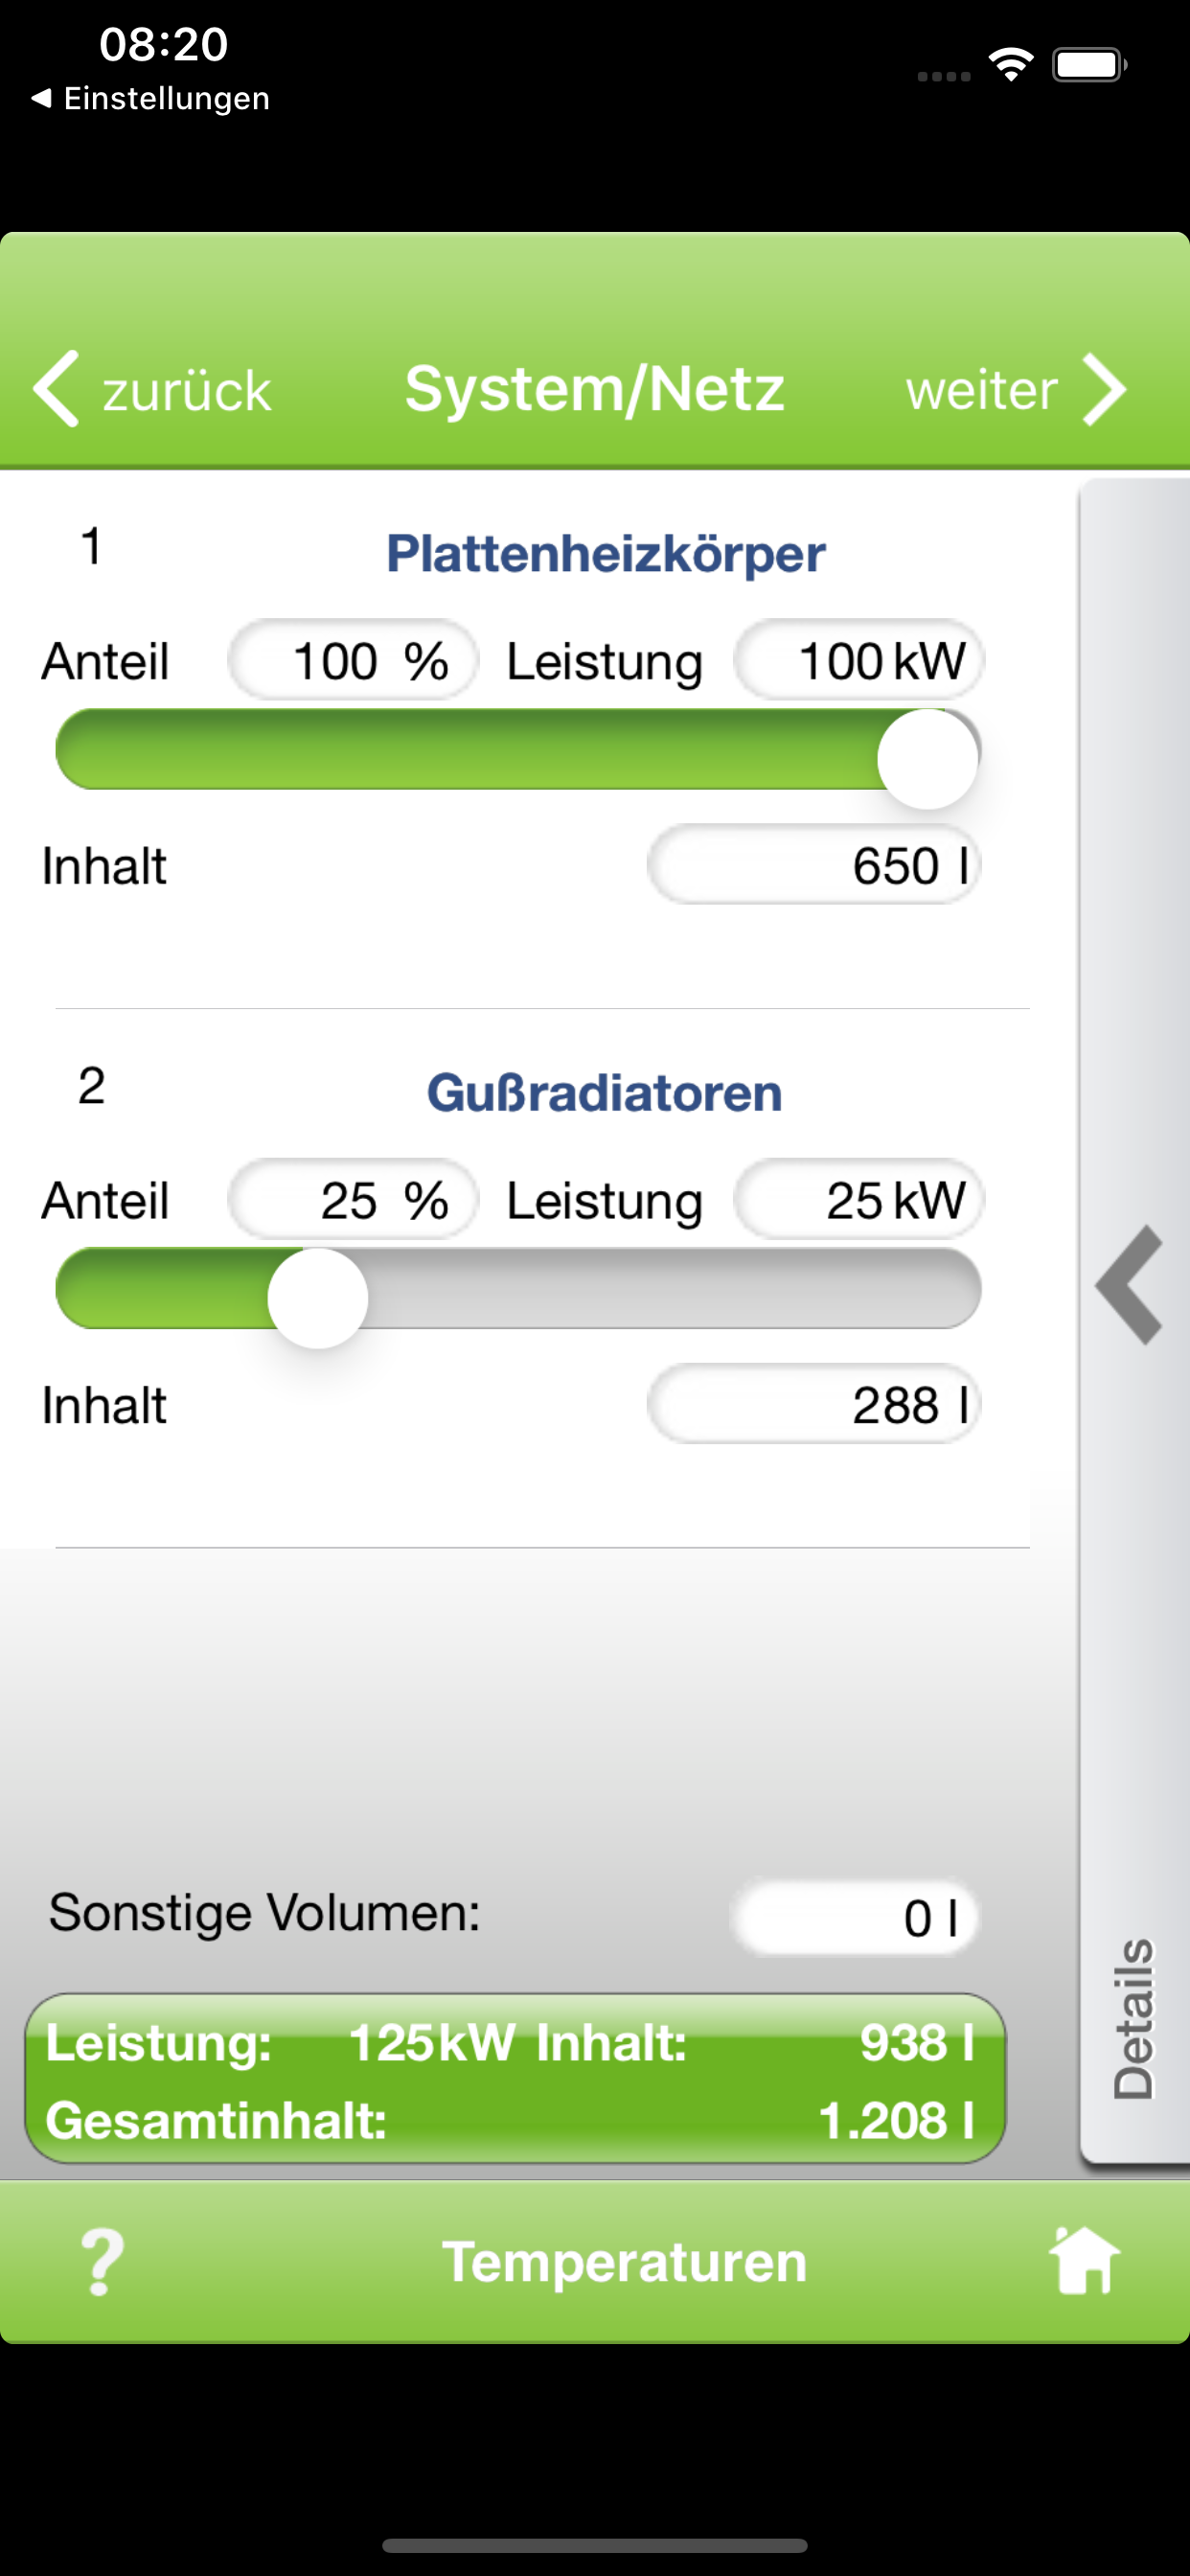Screen dimensions: 1190x2576
Task: Tap the left chevron beside zurück
Action: 56,389
